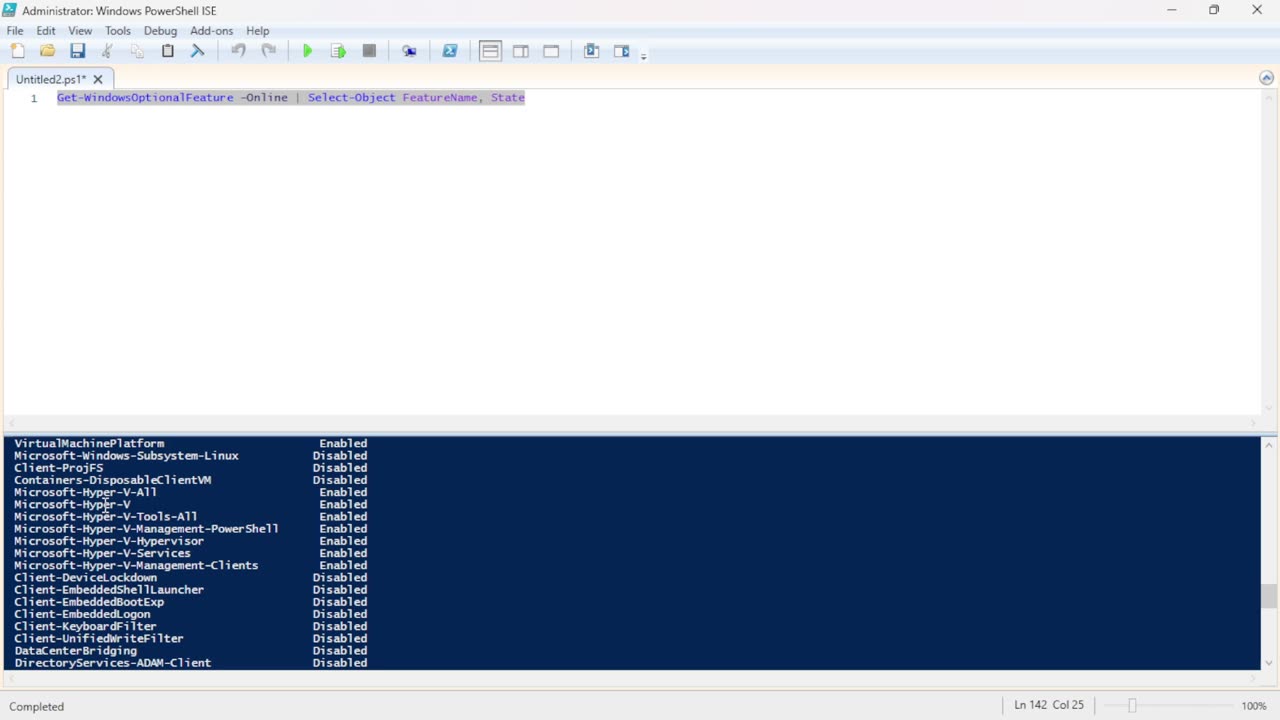Expand toolbar options overflow arrow
This screenshot has height=720, width=1280.
pos(643,55)
